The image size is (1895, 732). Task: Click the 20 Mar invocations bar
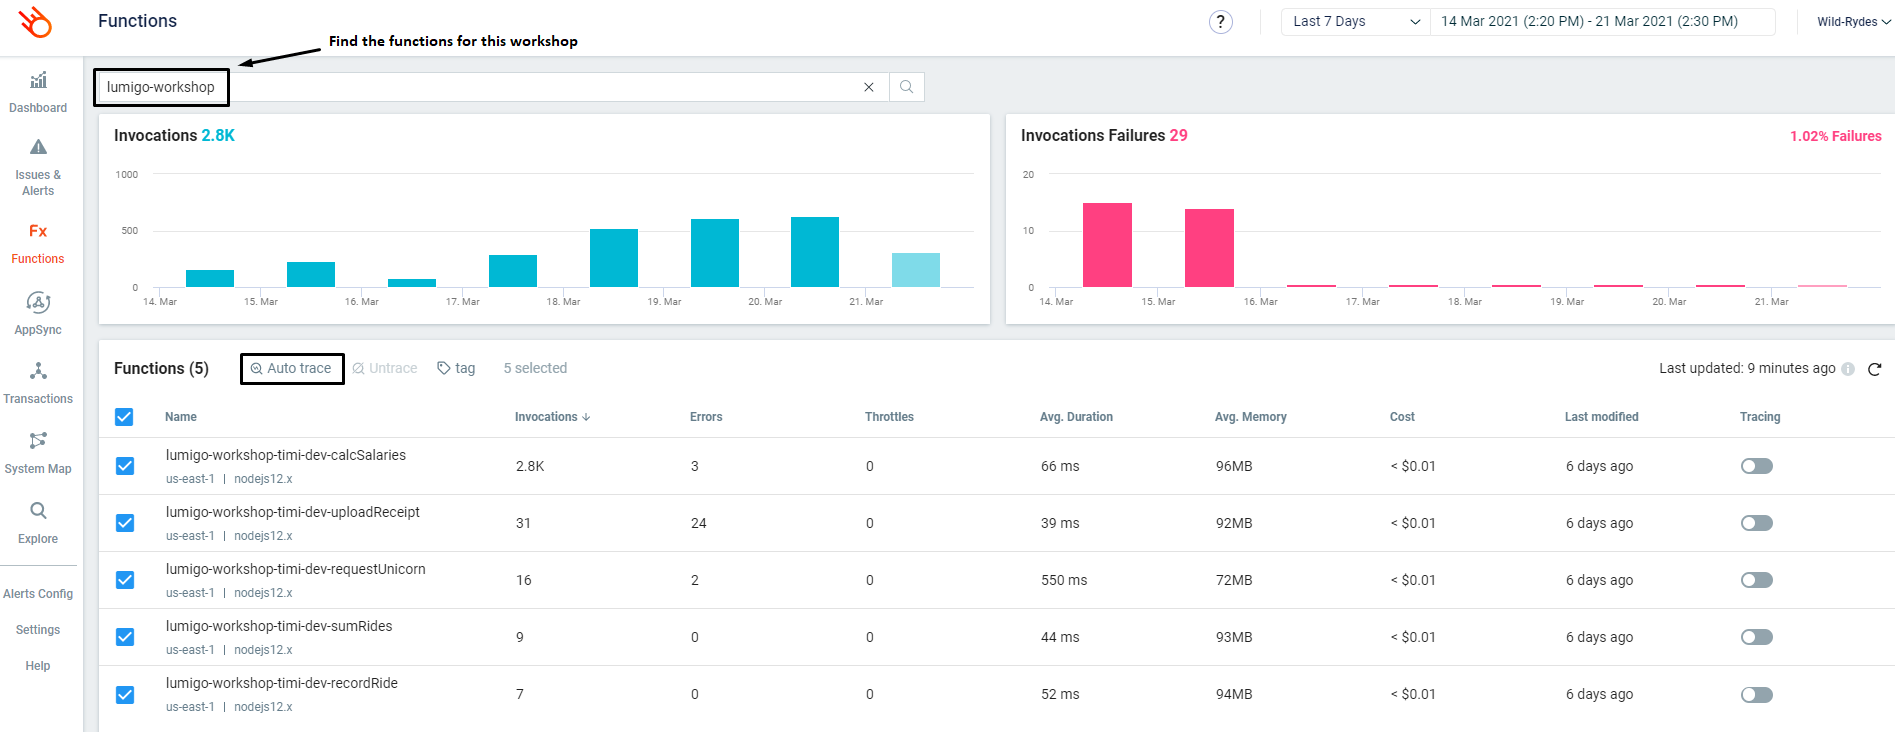(x=815, y=252)
